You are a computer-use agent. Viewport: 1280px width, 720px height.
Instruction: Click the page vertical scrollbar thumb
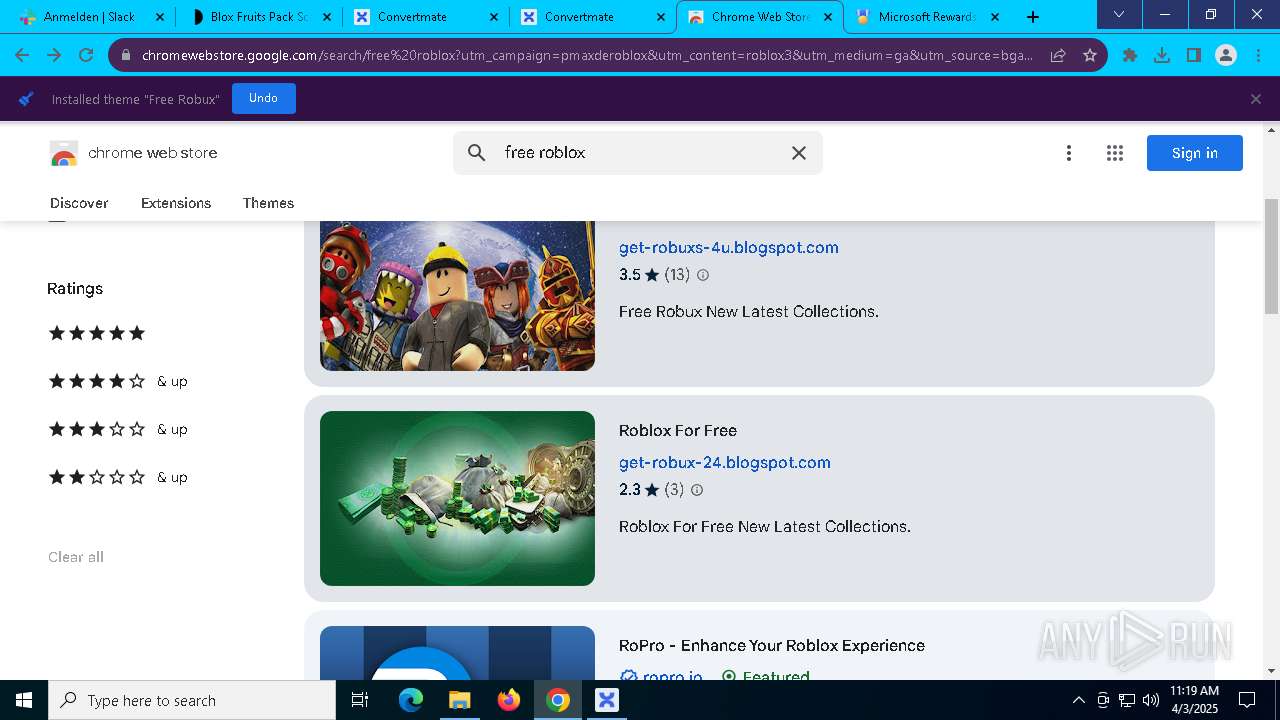tap(1272, 256)
